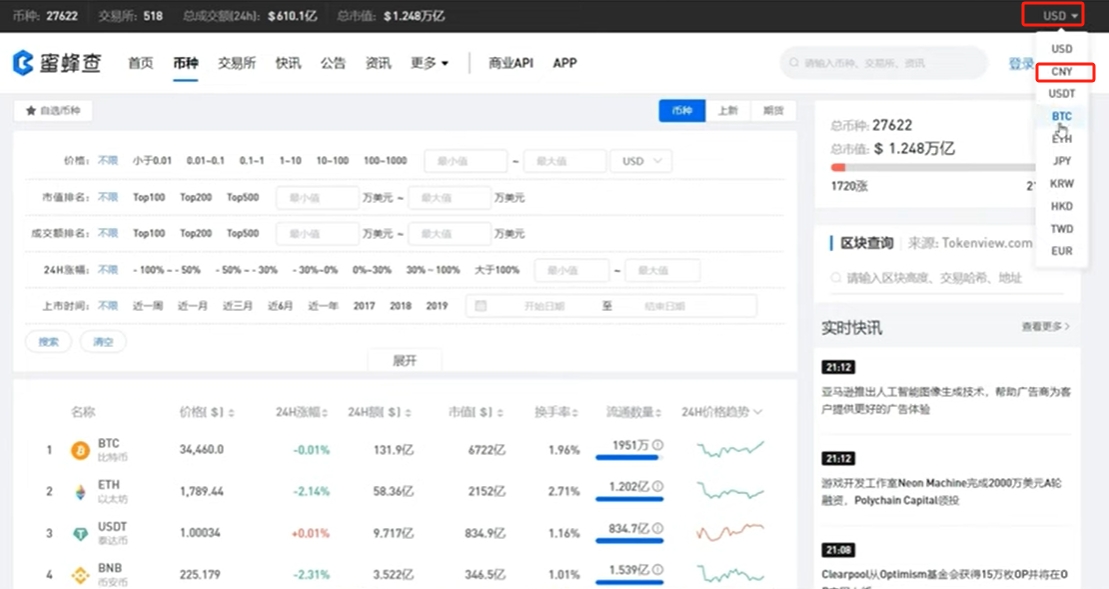Viewport: 1109px width, 589px height.
Task: Switch to 期货 tab
Action: click(x=773, y=110)
